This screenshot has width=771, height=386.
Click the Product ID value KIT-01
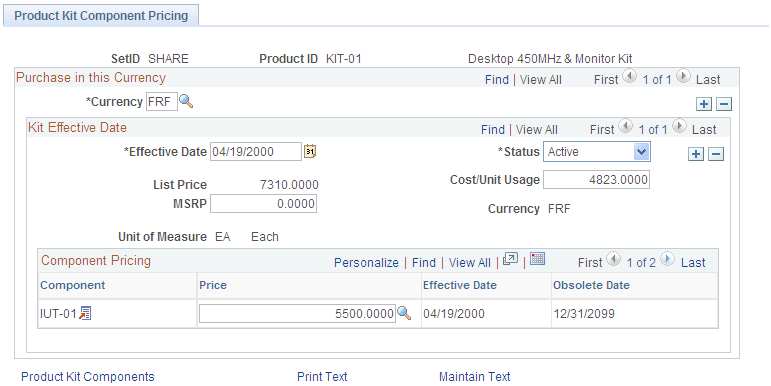[344, 59]
